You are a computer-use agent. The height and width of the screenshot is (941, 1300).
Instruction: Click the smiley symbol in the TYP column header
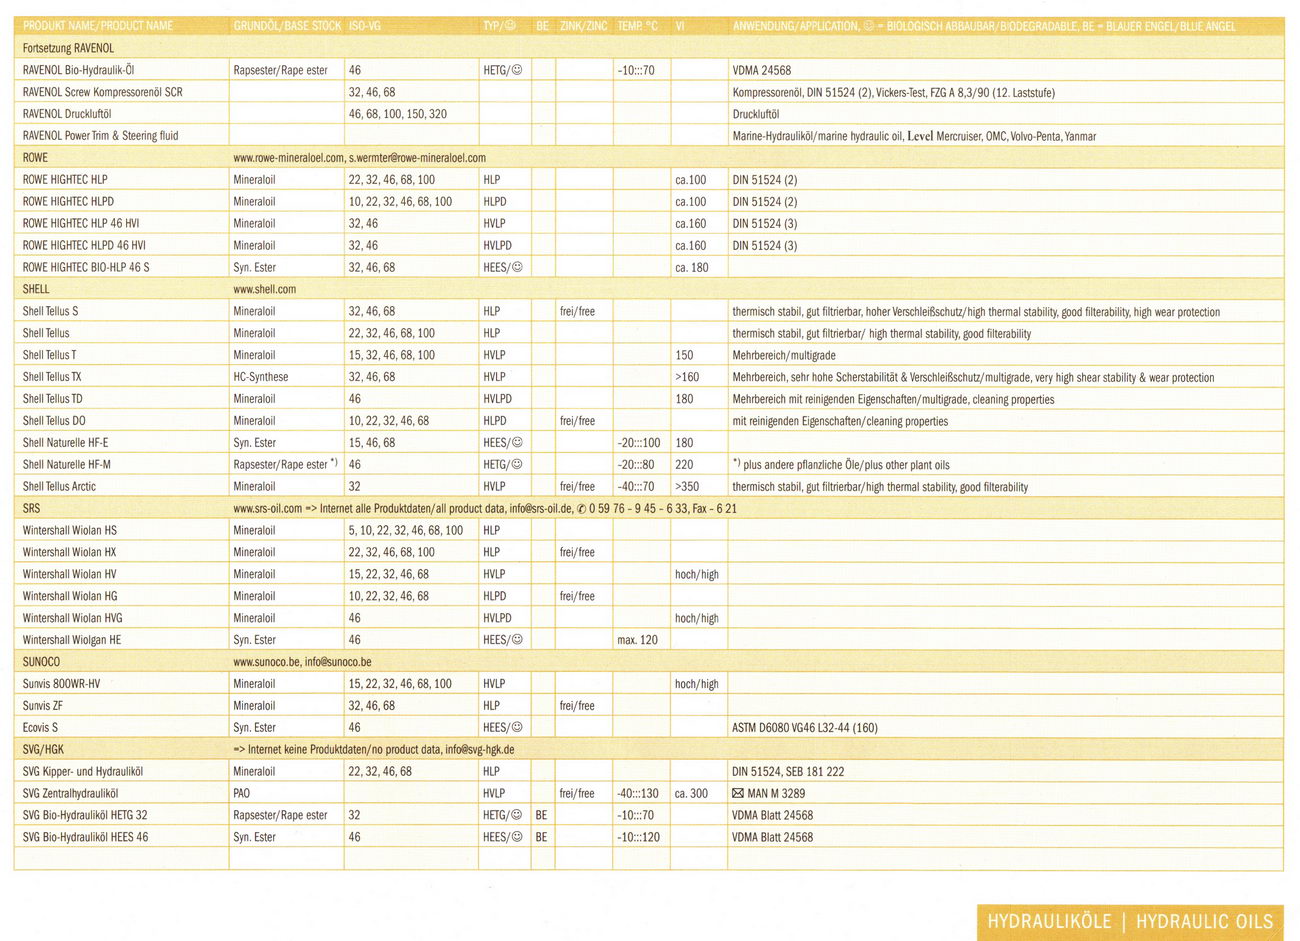pos(510,26)
